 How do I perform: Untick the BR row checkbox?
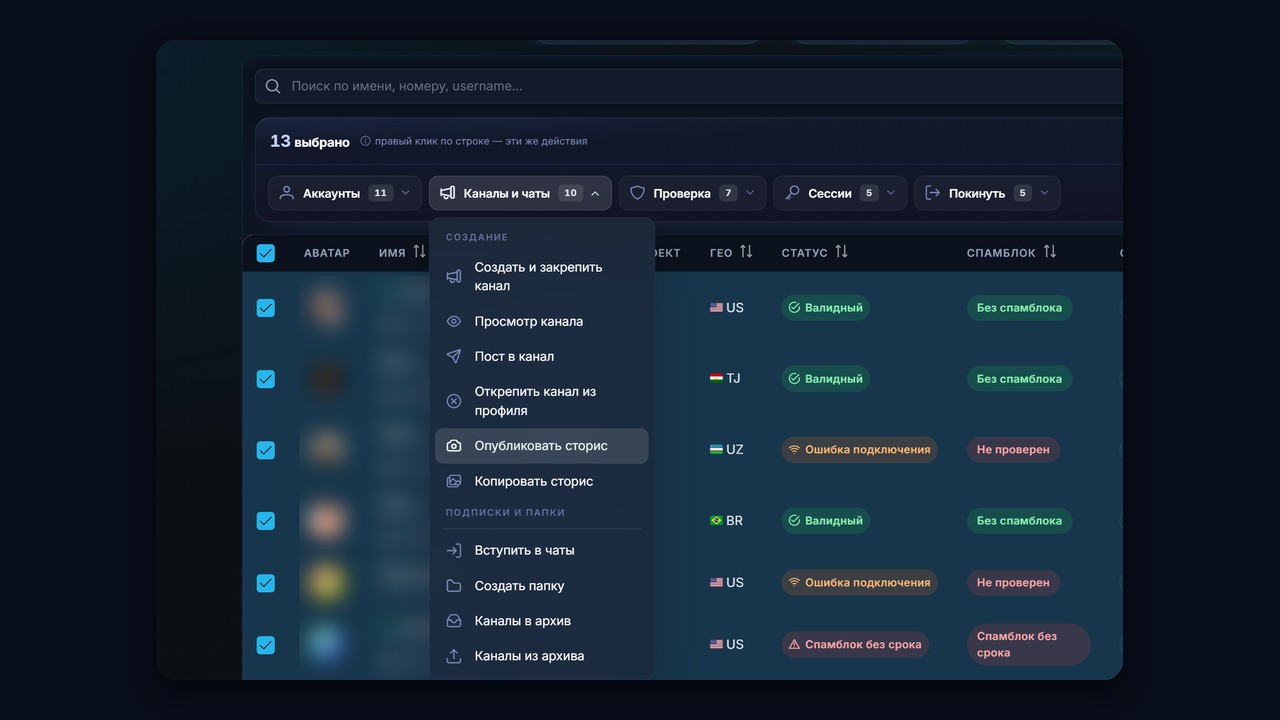pos(265,521)
